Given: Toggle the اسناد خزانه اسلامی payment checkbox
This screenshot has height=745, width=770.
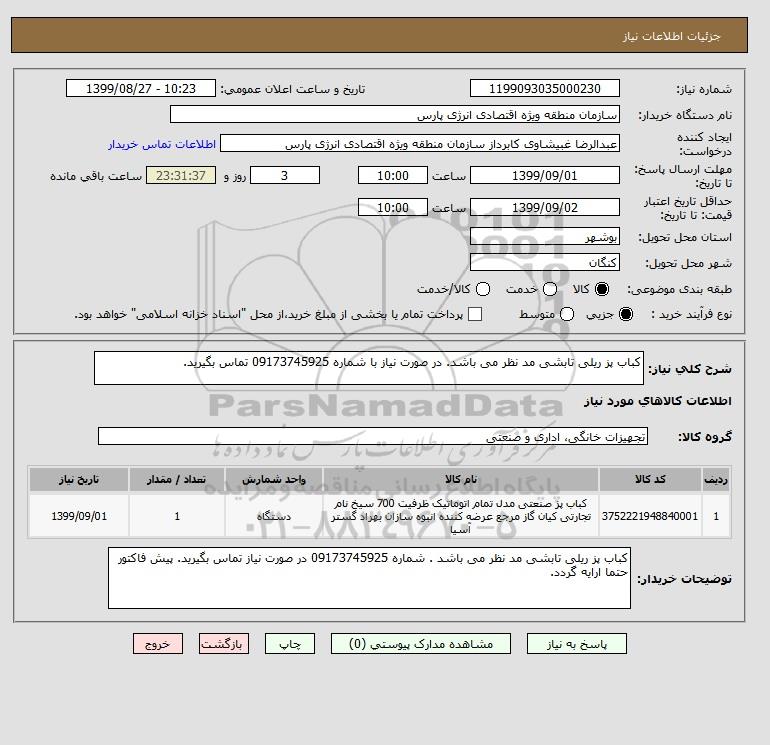Looking at the screenshot, I should tap(475, 314).
